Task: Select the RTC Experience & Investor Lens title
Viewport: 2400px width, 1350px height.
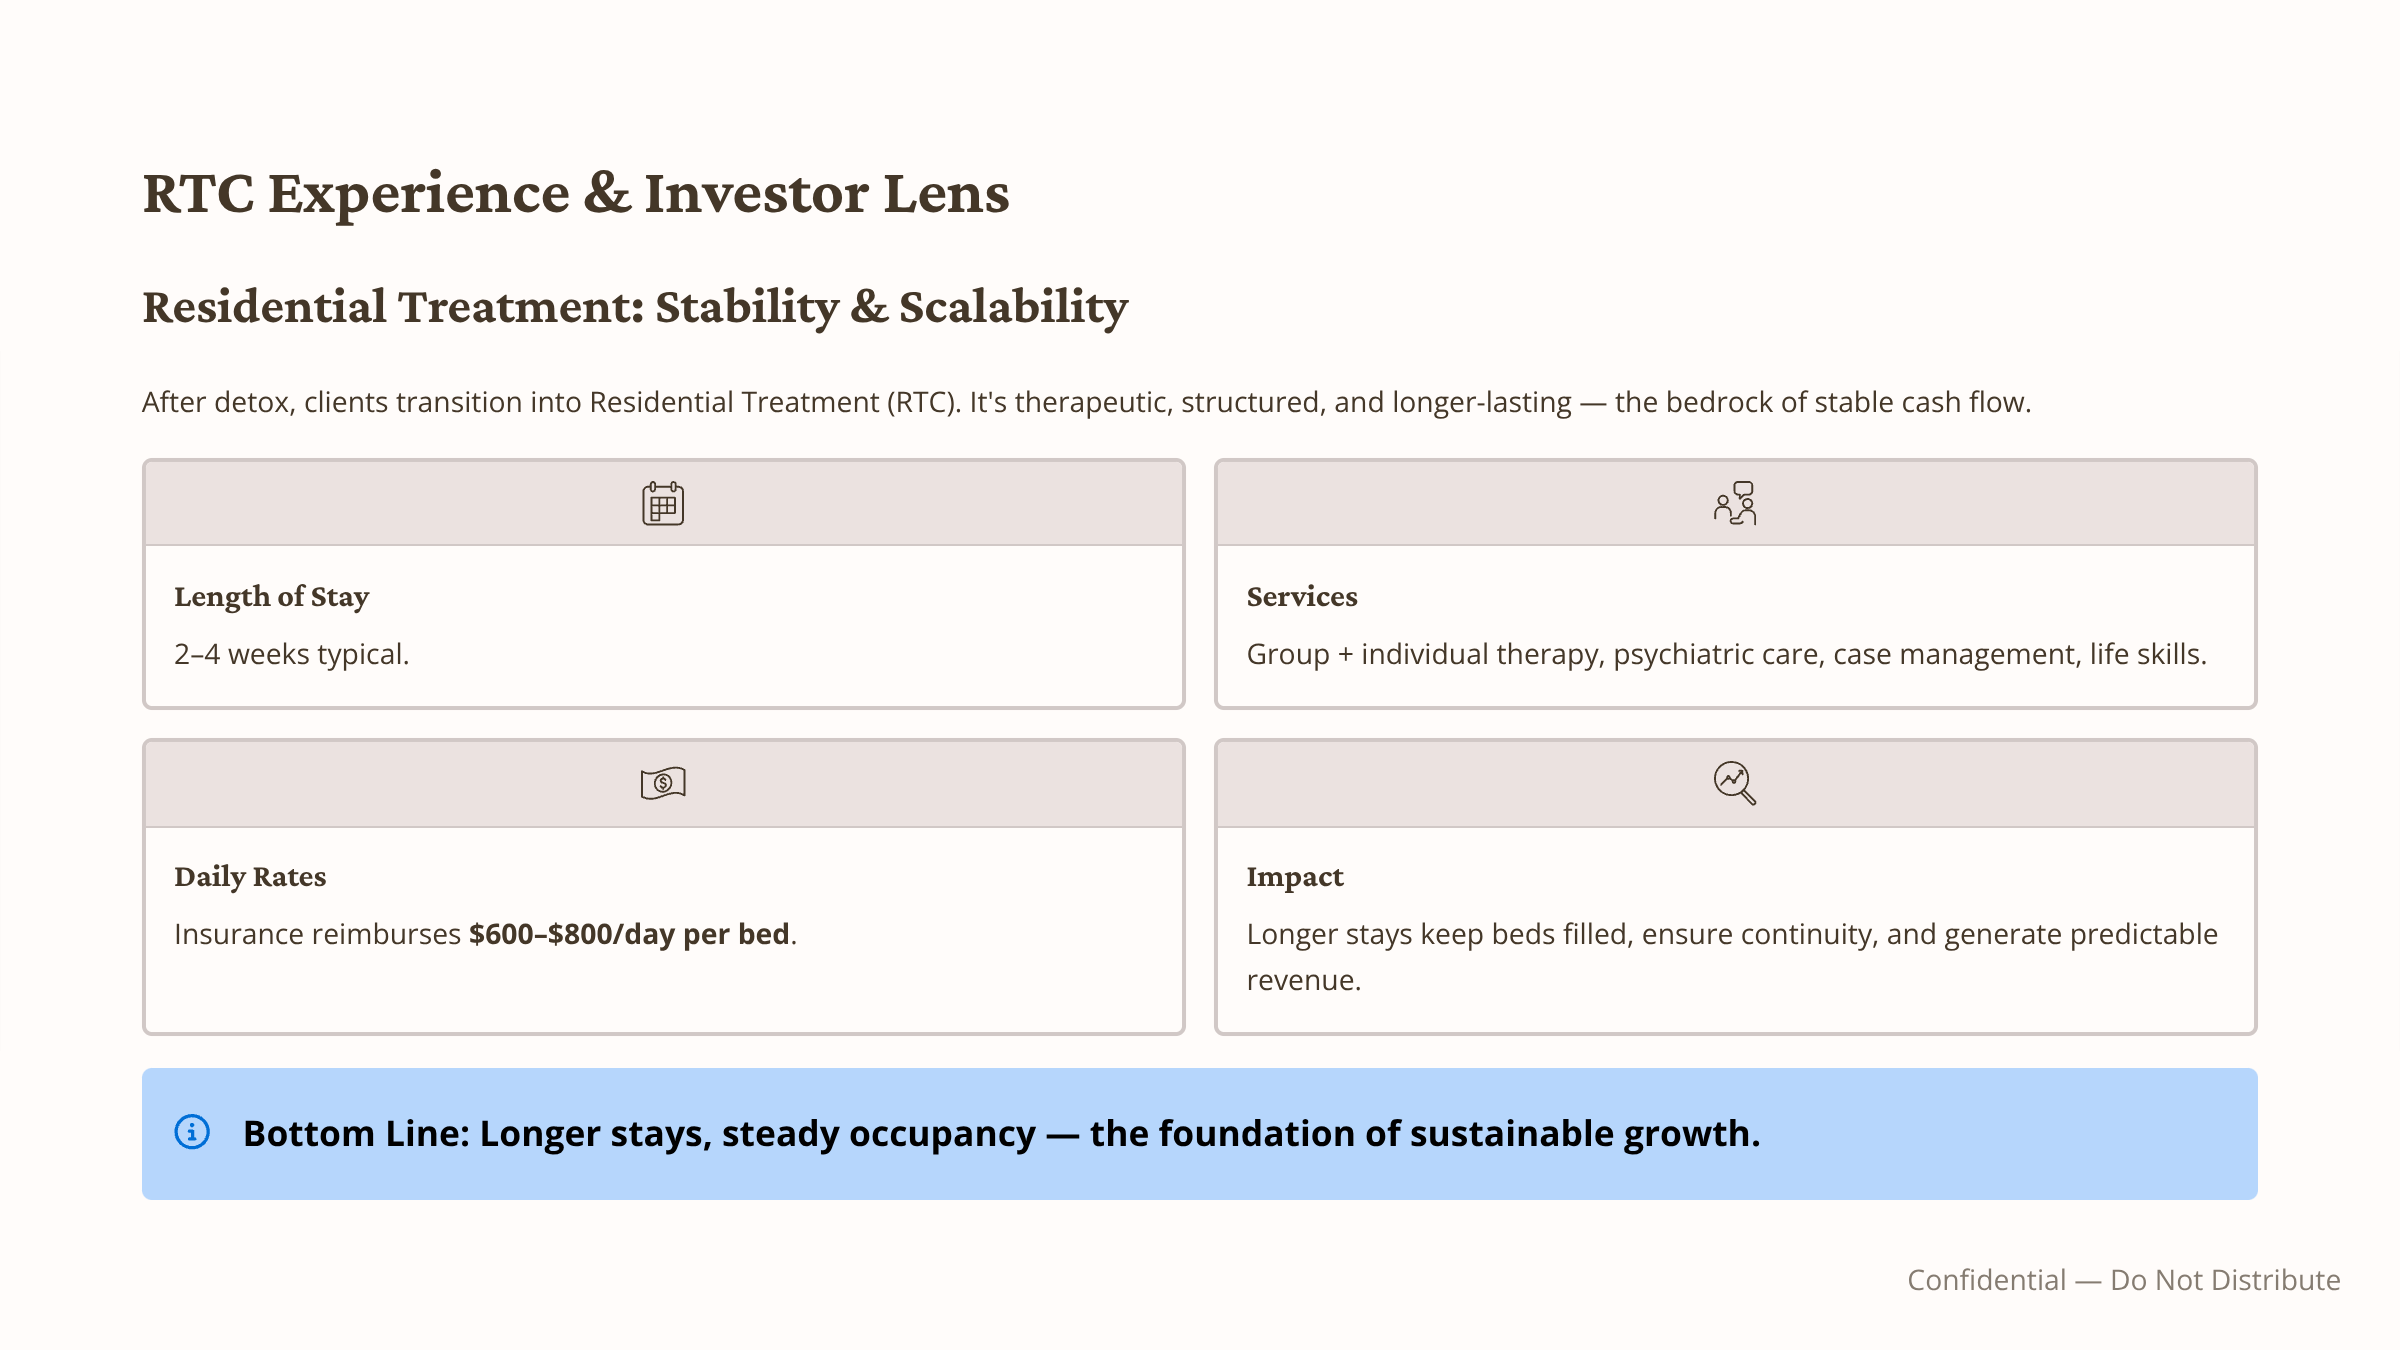Action: pos(576,193)
